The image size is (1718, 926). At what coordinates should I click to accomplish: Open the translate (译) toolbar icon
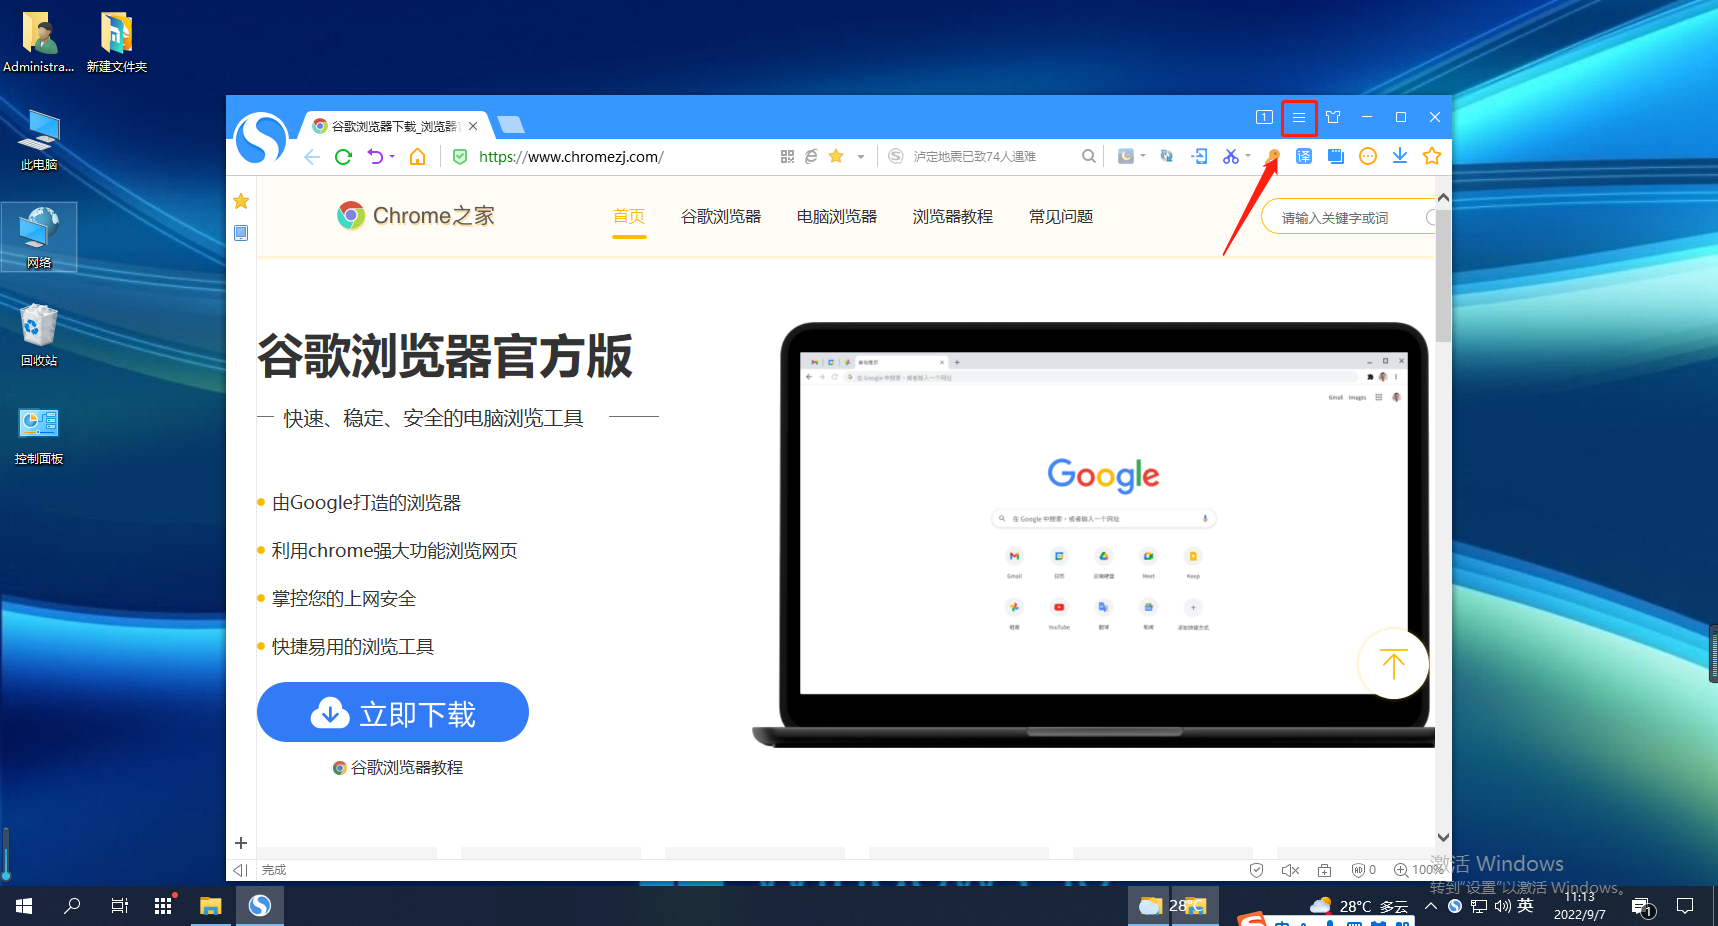point(1304,156)
